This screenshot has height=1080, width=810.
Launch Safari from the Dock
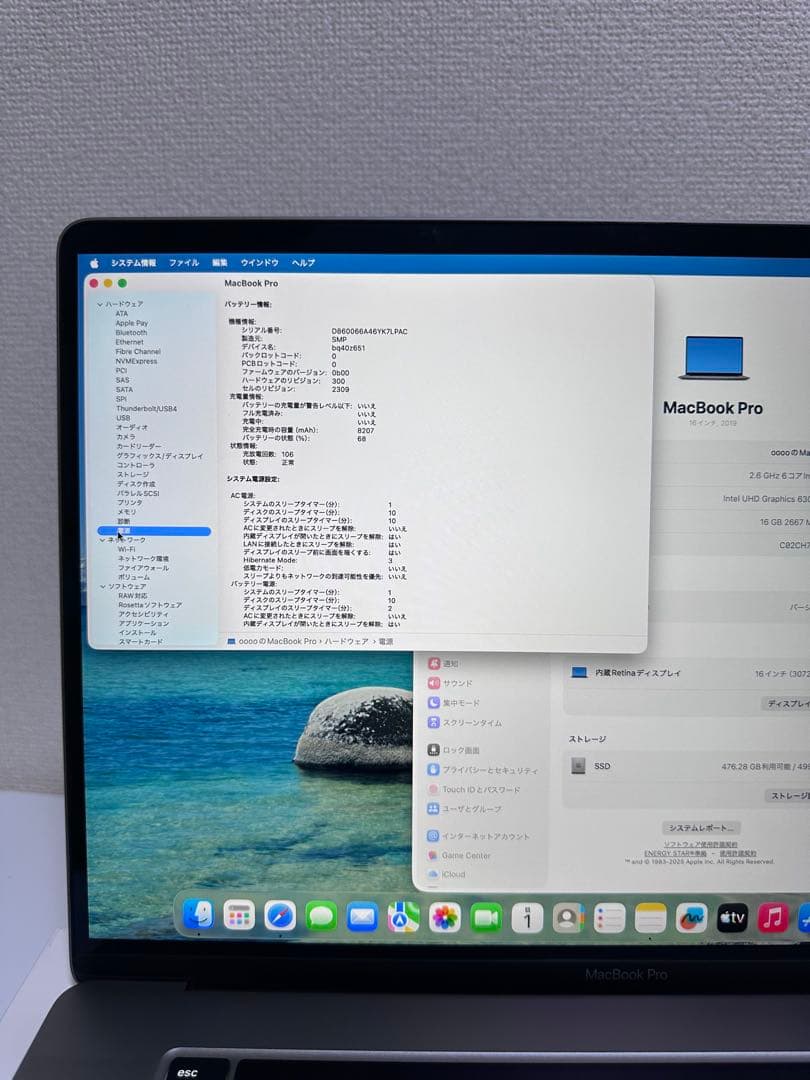pos(280,915)
